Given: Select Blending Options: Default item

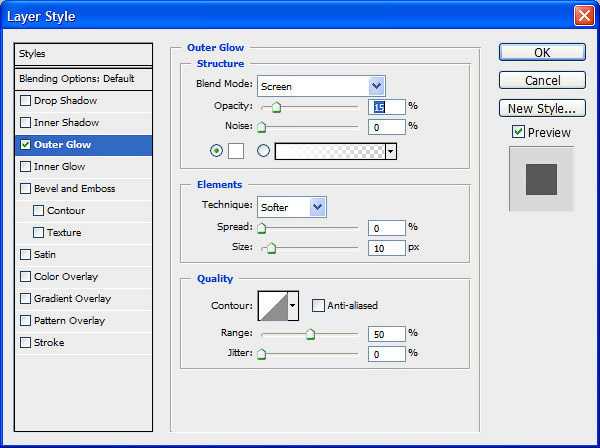Looking at the screenshot, I should (x=84, y=78).
